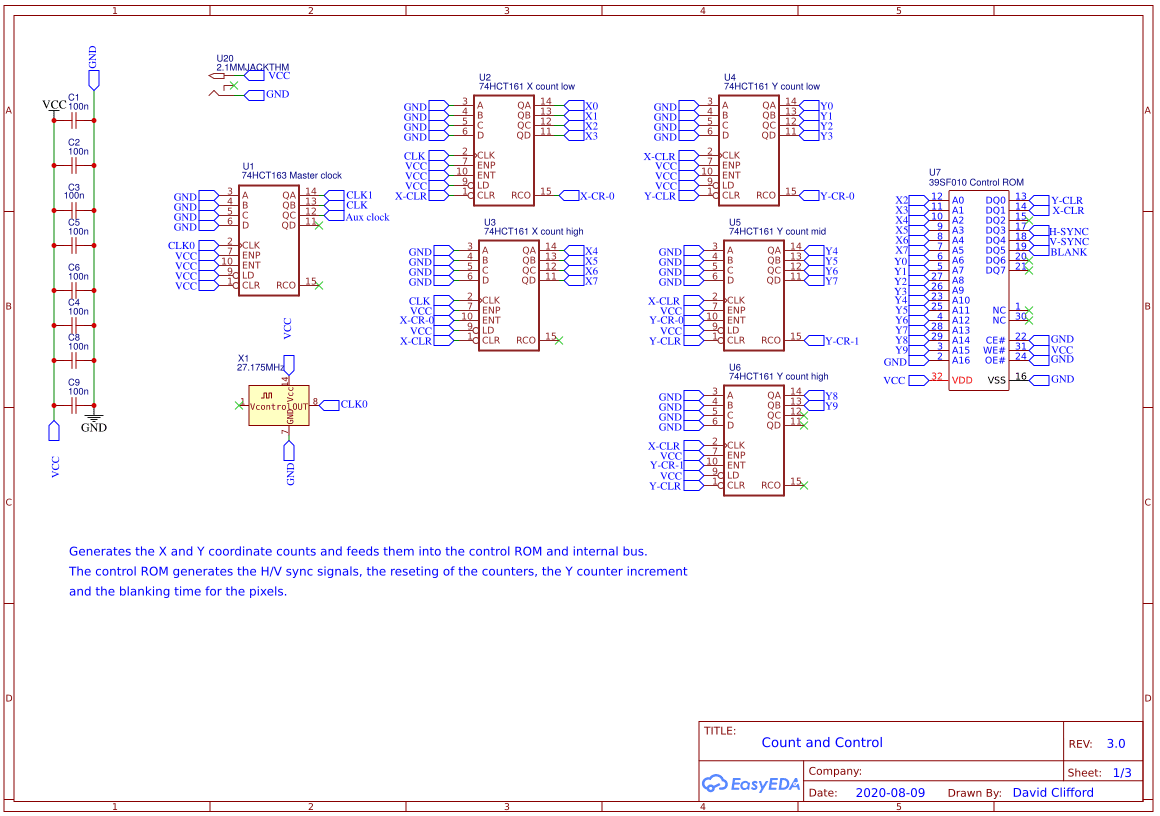Screen dimensions: 1160x816
Task: Select capacitor C3 100n symbol
Action: coord(74,210)
